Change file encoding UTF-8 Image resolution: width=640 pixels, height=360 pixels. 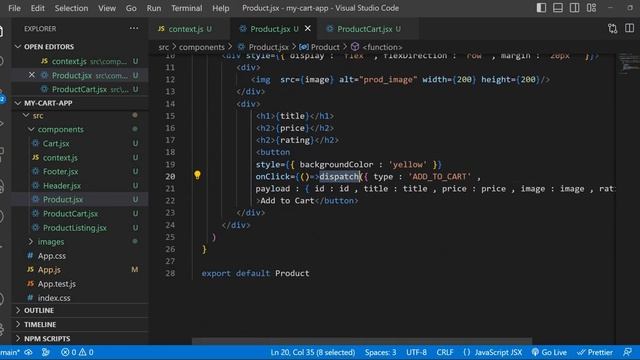(416, 352)
